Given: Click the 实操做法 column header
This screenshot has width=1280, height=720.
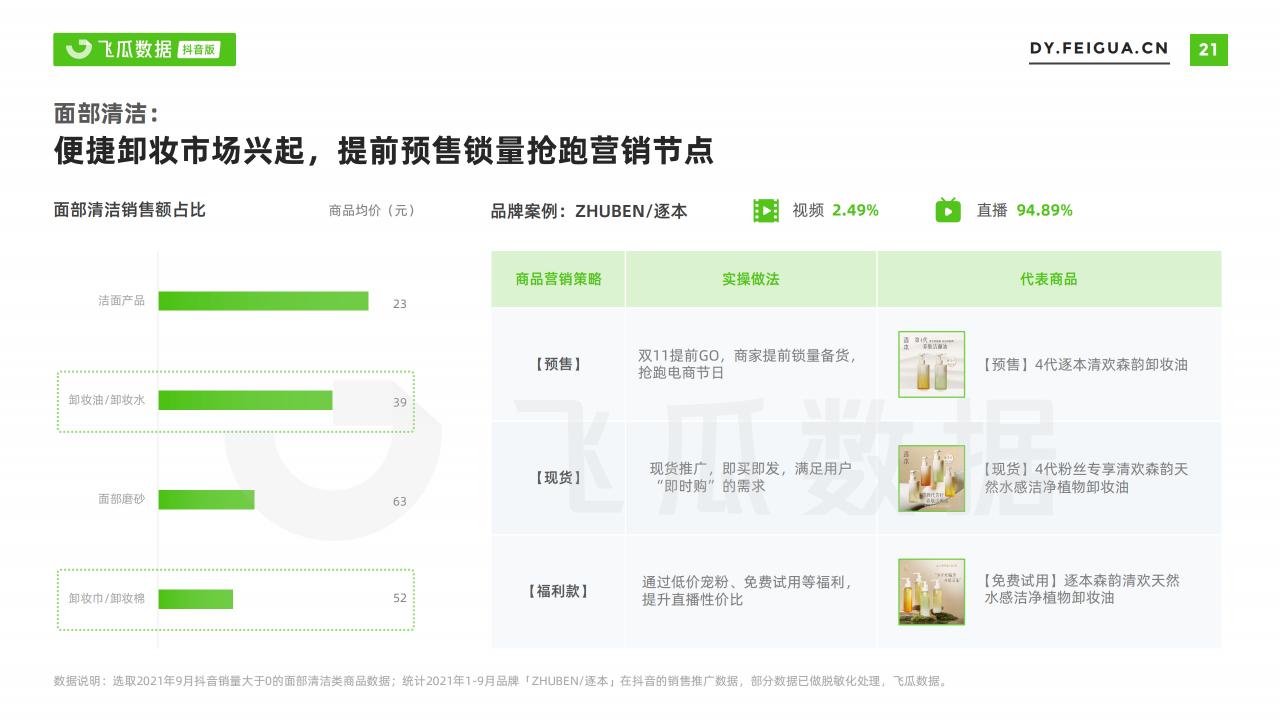Looking at the screenshot, I should click(x=751, y=279).
